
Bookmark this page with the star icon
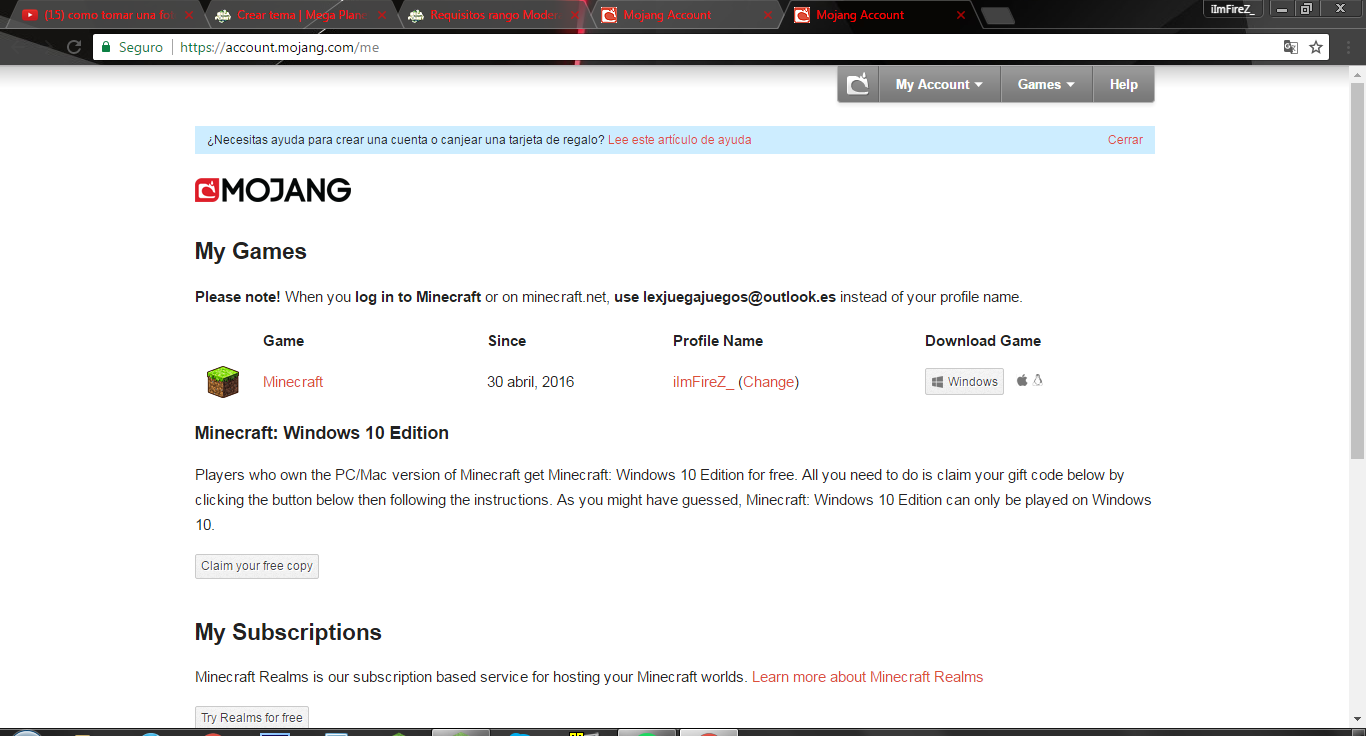tap(1316, 47)
